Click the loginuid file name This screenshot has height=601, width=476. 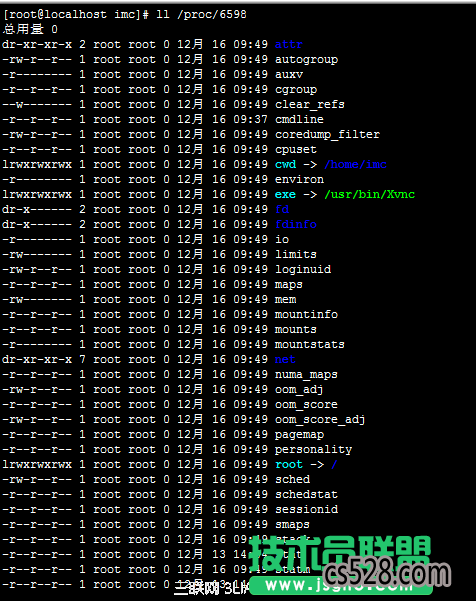[x=303, y=269]
